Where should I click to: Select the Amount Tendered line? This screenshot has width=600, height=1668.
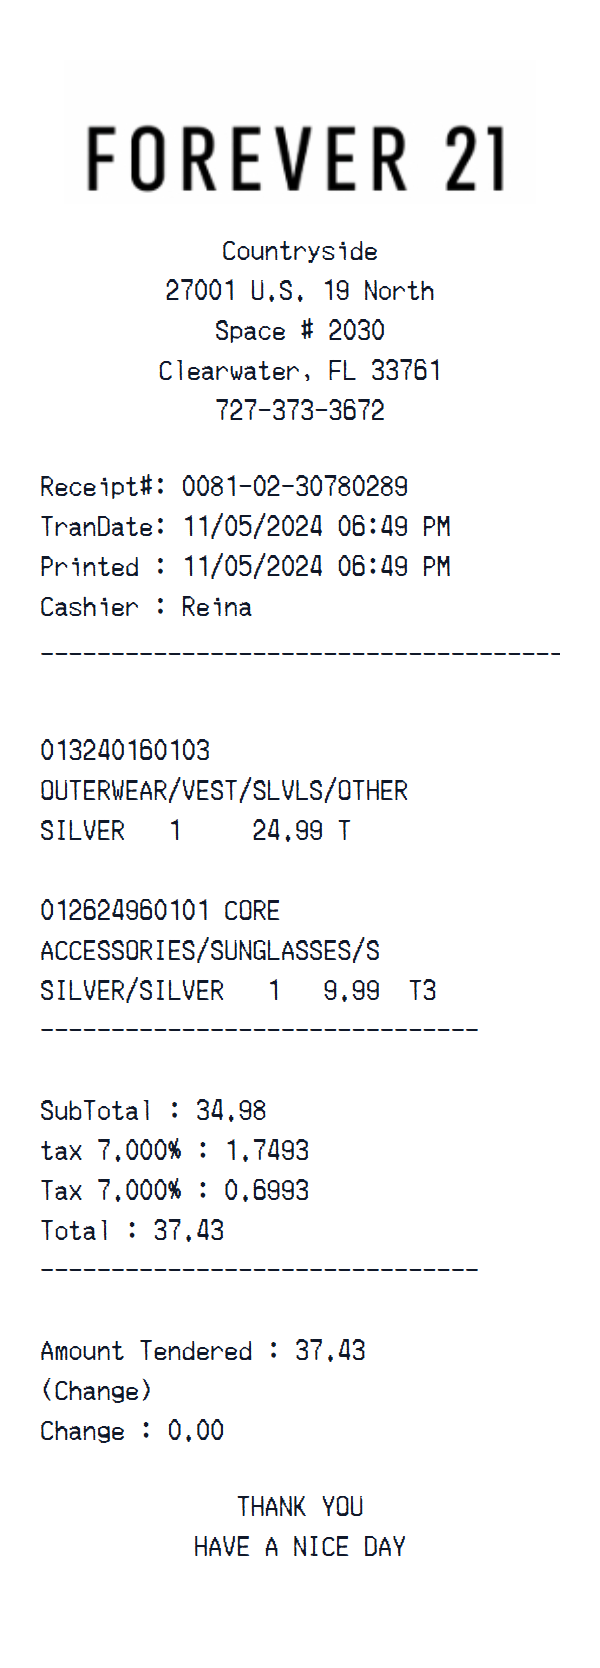(203, 1351)
